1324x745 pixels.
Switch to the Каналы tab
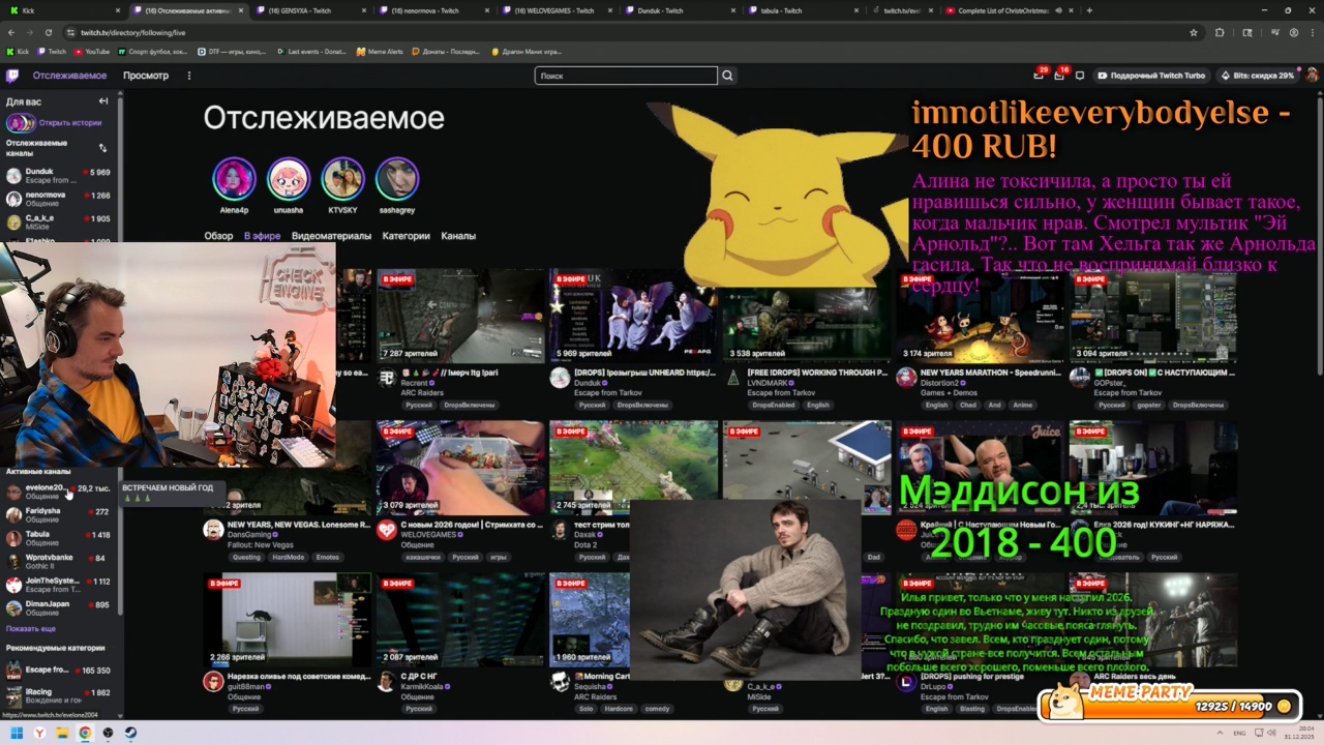pyautogui.click(x=458, y=236)
